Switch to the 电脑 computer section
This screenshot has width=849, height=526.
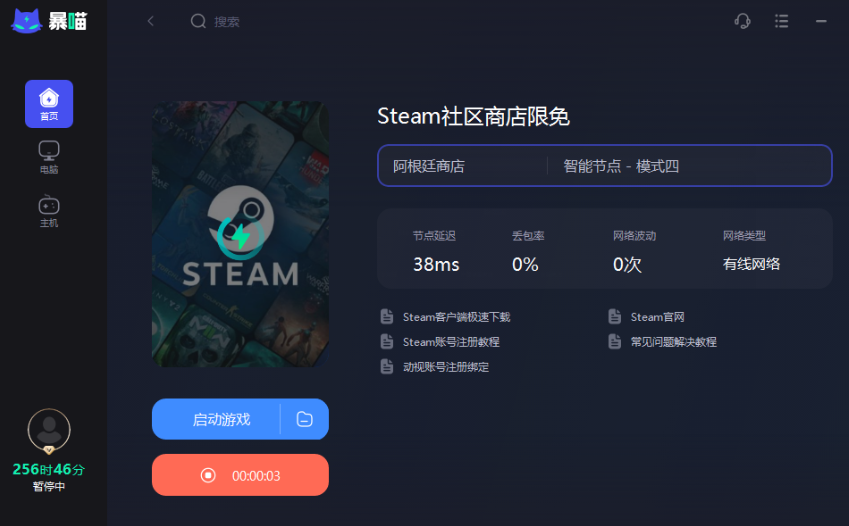pos(49,157)
